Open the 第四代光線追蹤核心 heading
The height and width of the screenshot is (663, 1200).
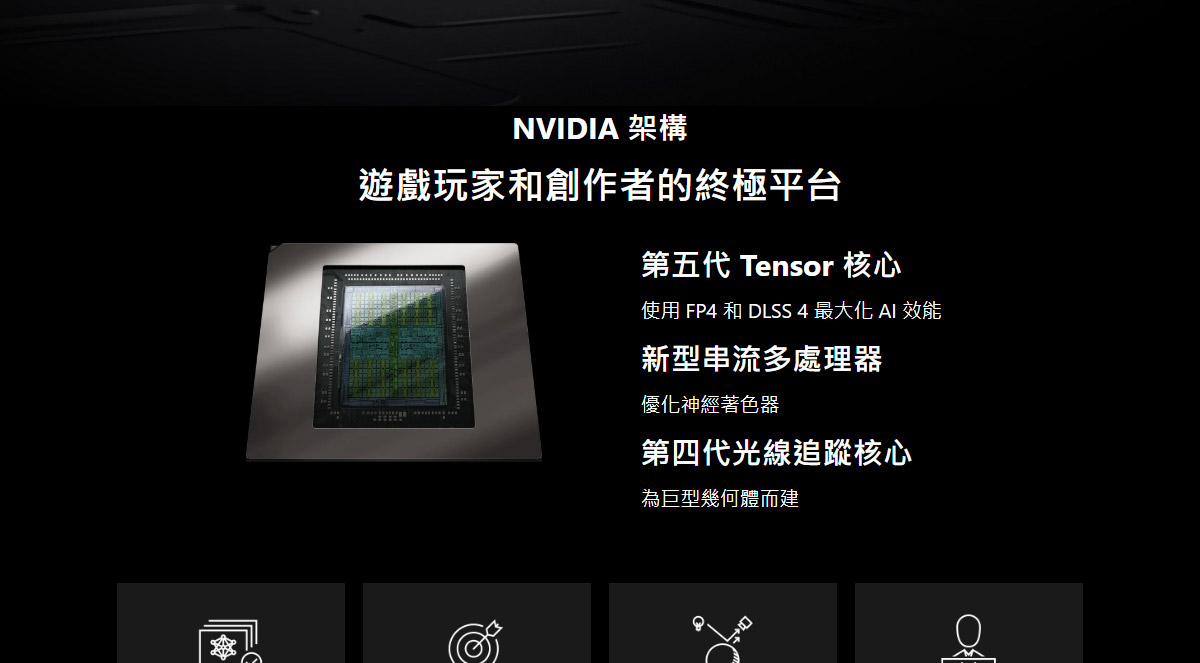(x=776, y=452)
